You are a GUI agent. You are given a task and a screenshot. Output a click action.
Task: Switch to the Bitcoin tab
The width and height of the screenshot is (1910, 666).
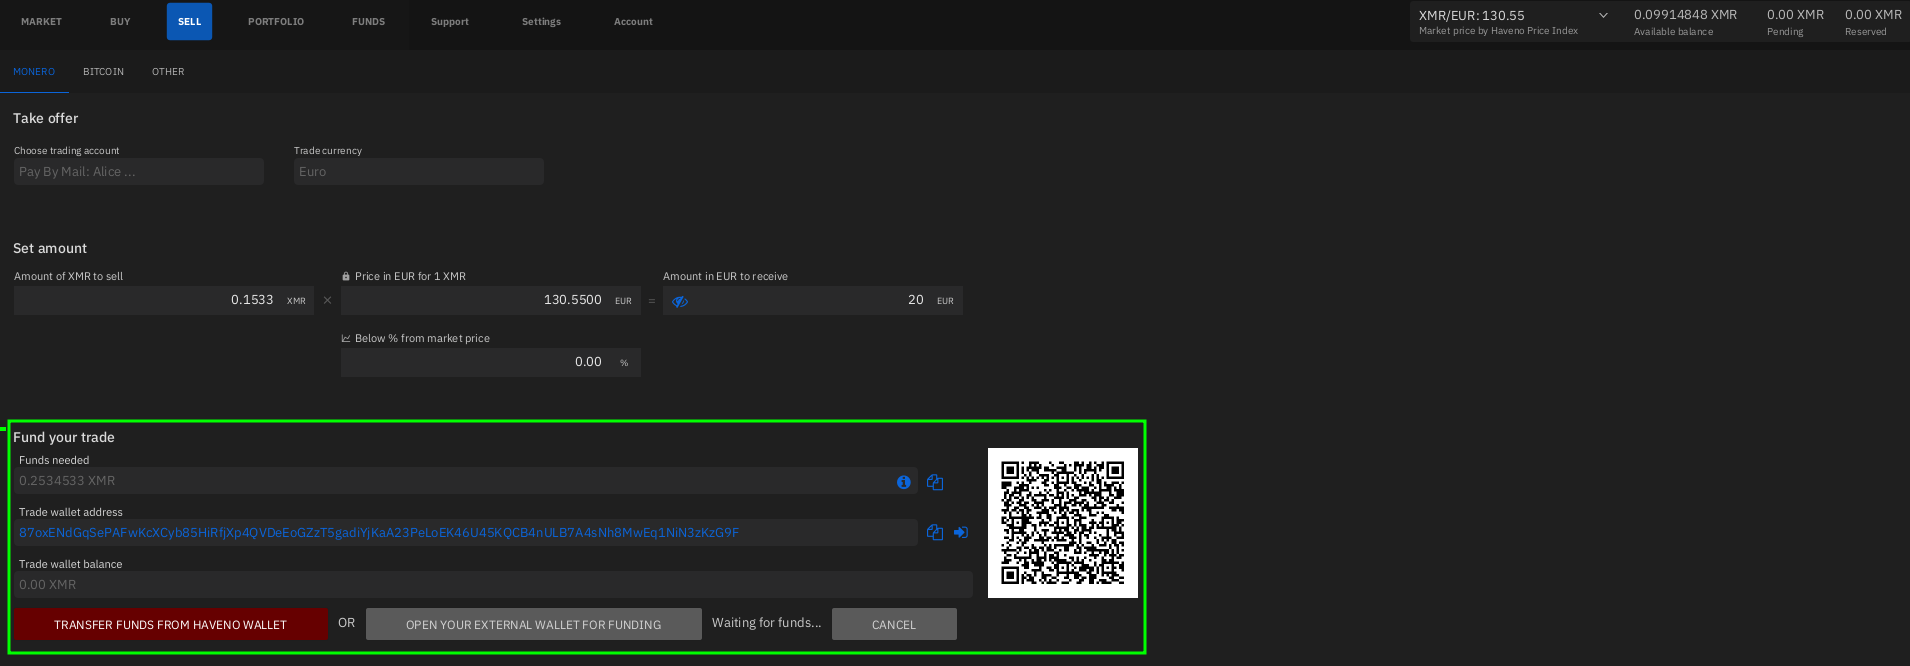pos(103,72)
